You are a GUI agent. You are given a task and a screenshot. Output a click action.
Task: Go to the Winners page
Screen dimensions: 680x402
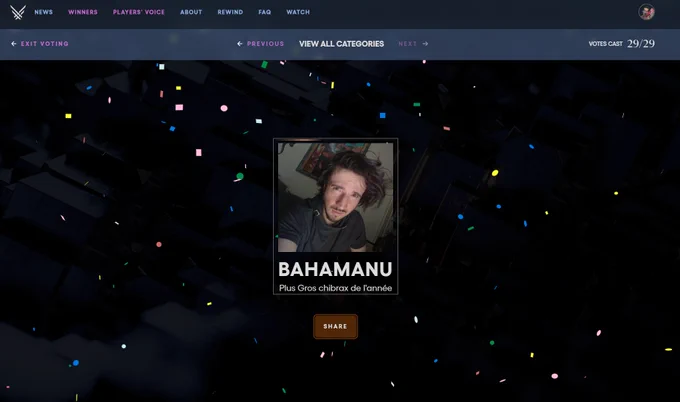click(83, 12)
